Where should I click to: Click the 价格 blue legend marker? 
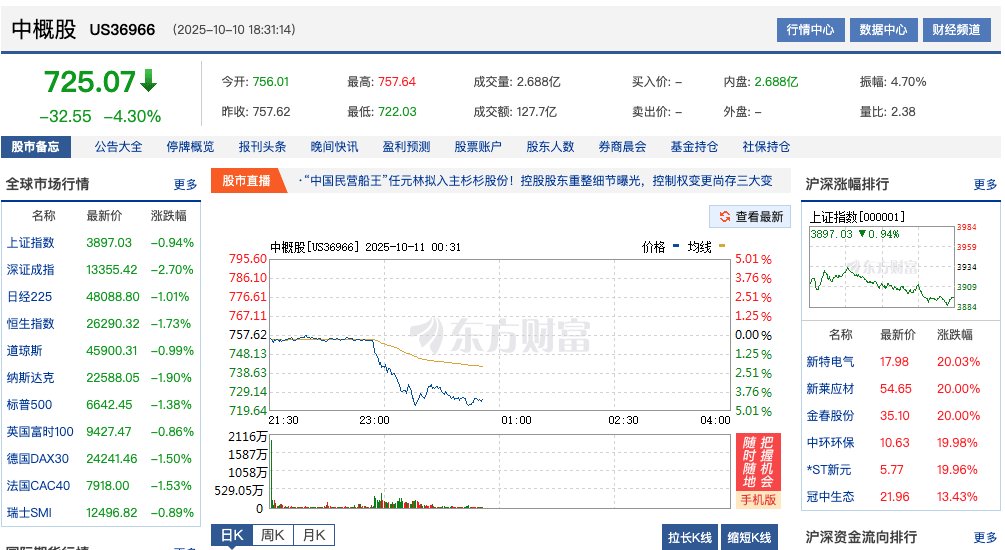[x=676, y=246]
